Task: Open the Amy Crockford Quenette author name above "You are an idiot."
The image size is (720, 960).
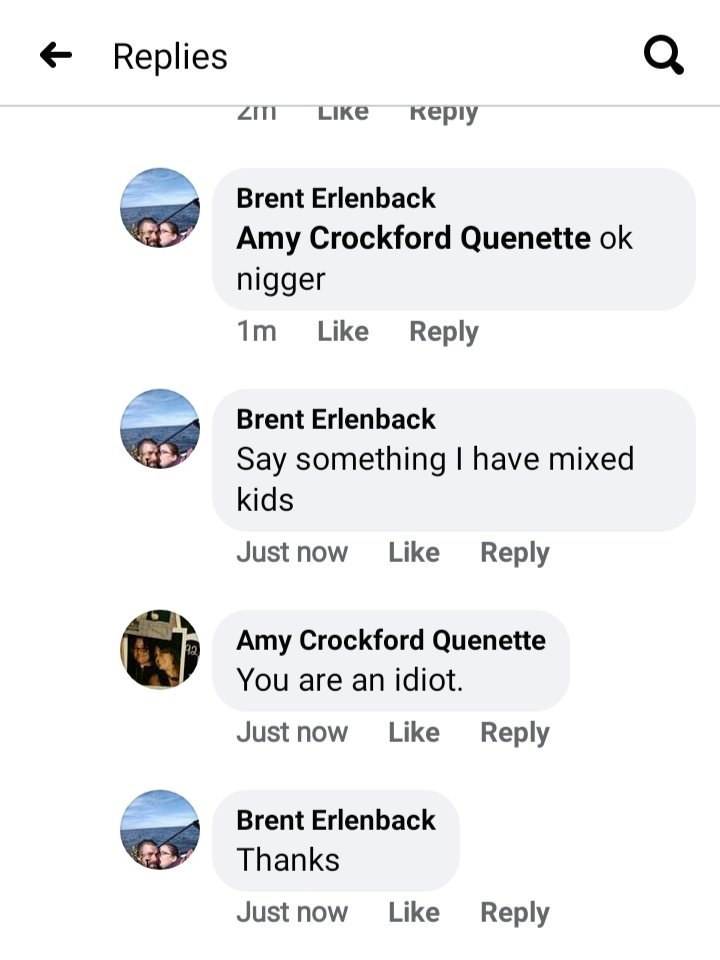Action: (391, 640)
